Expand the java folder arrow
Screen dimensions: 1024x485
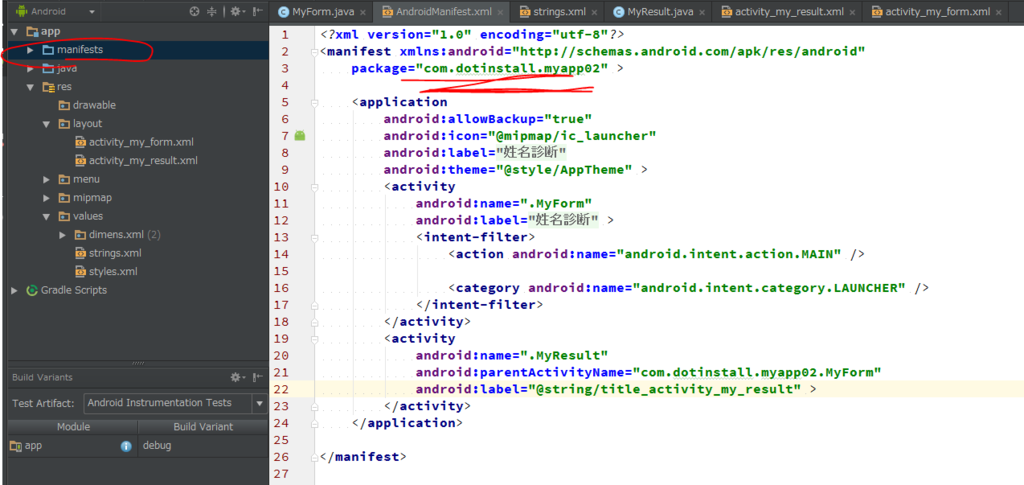[x=30, y=69]
